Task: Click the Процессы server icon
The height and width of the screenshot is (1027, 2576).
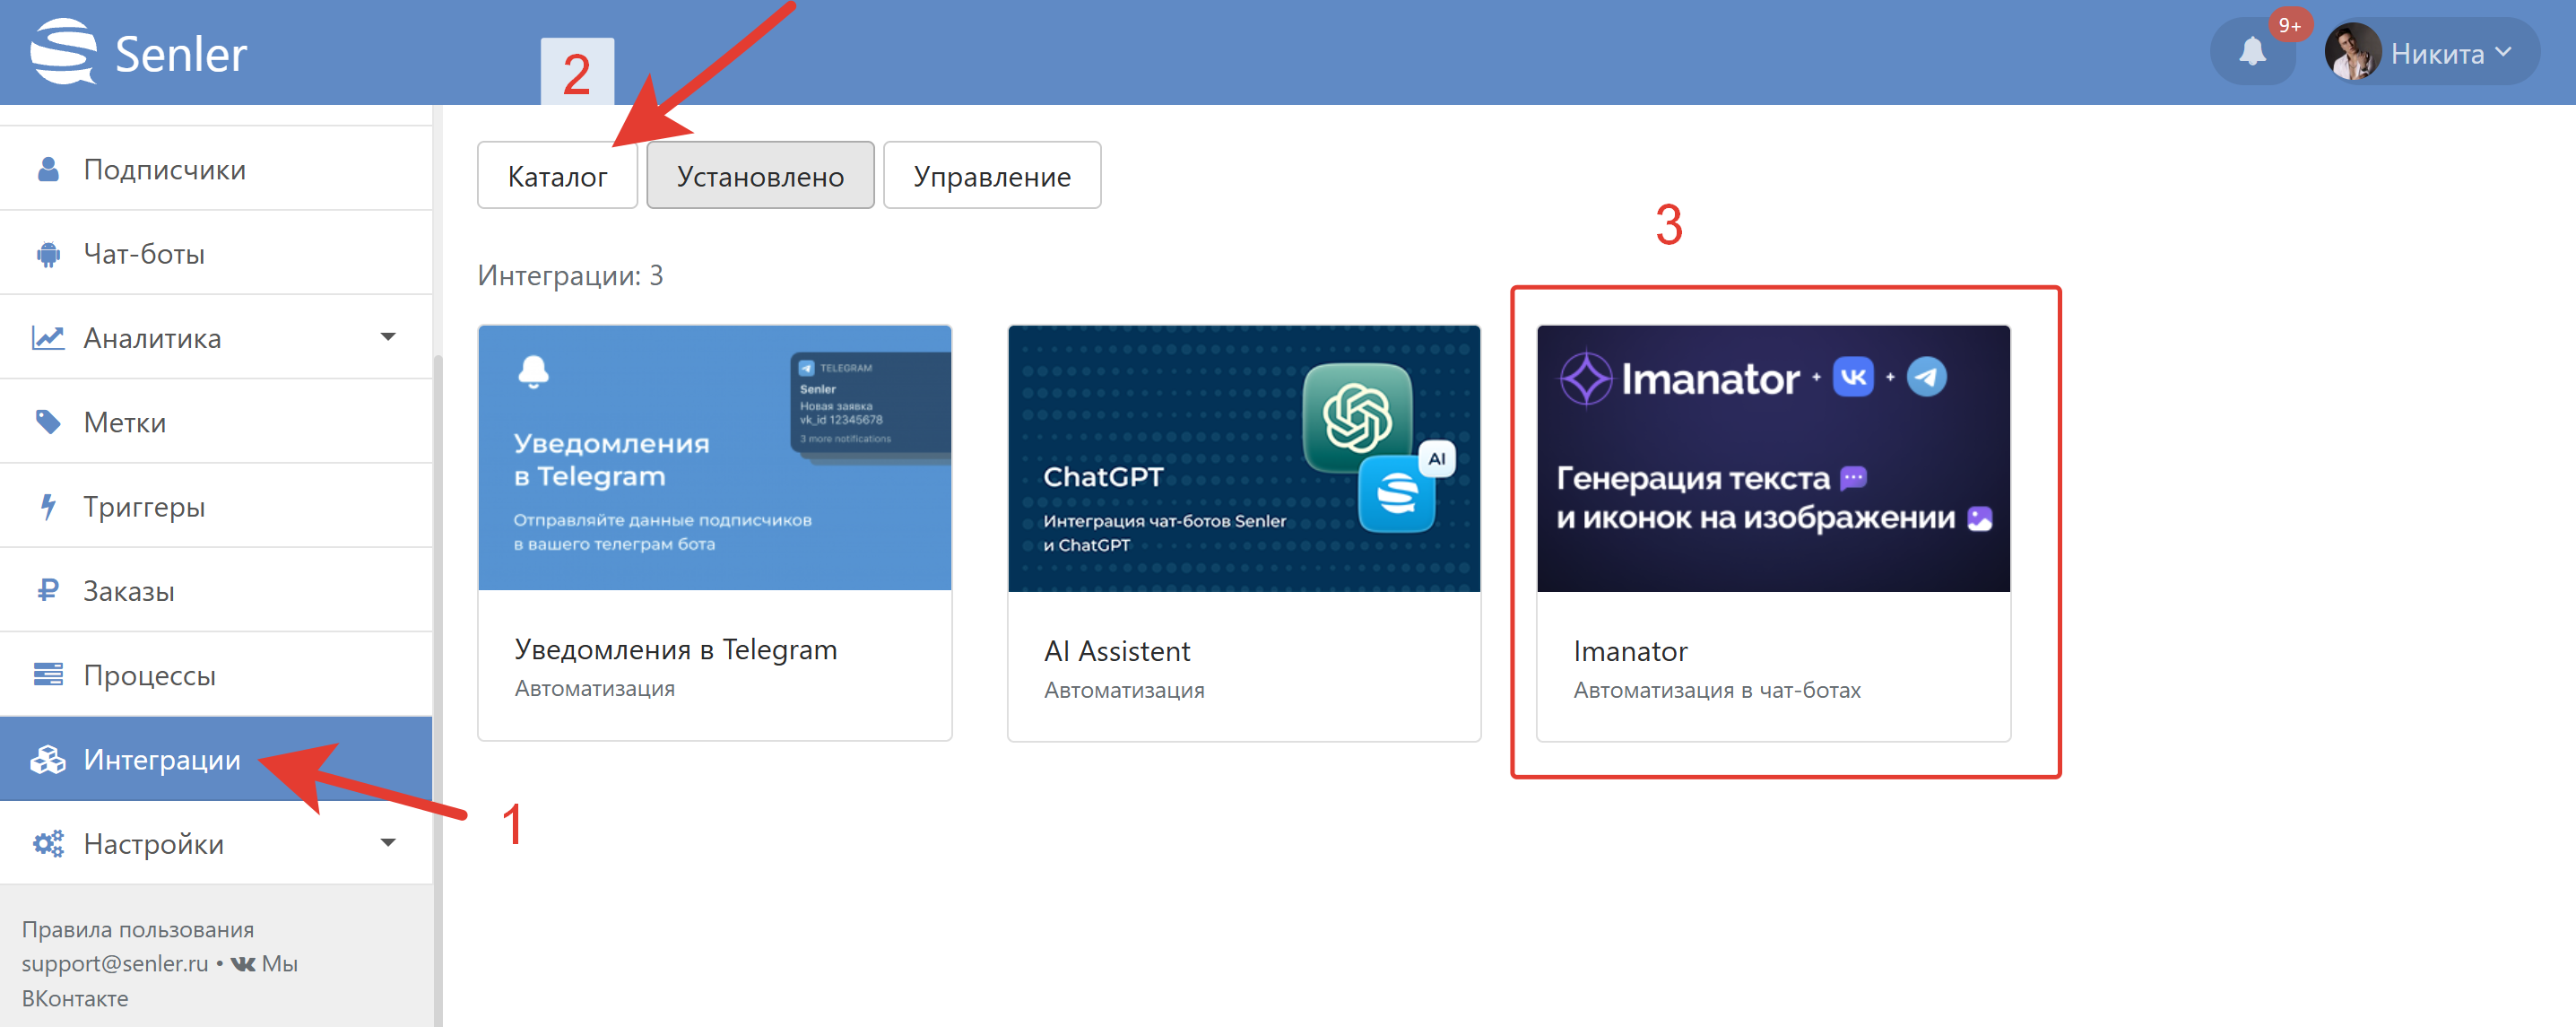Action: coord(48,675)
